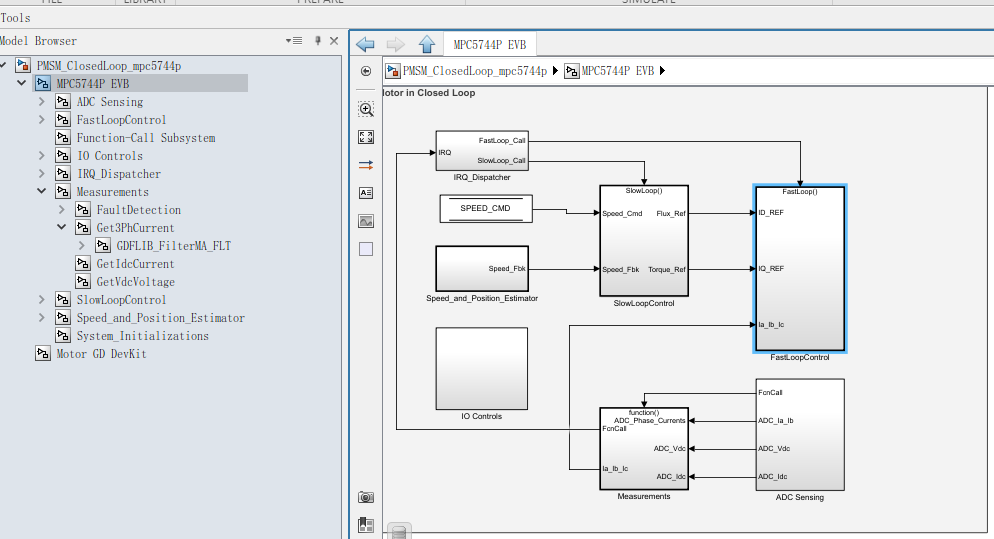Collapse the Measurements tree node

41,191
